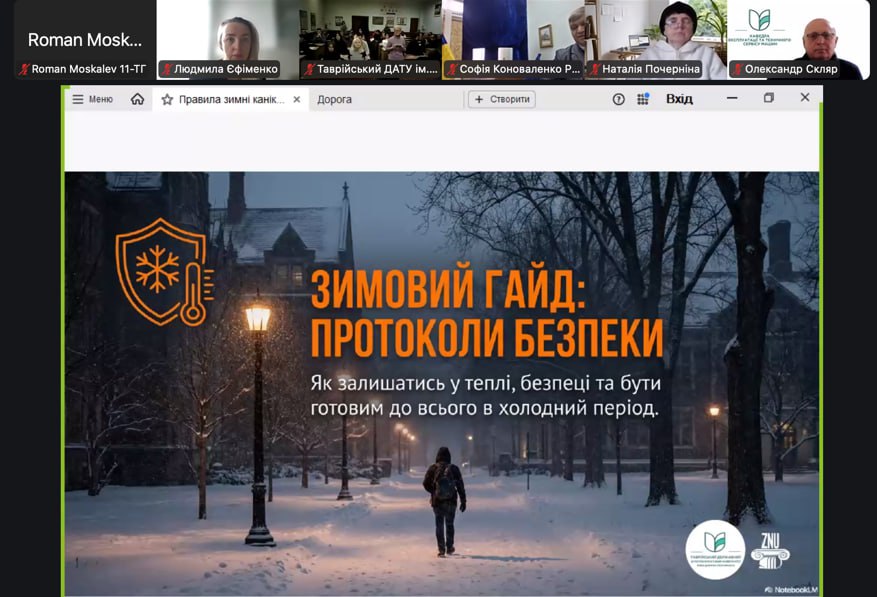Click muted mic icon for Софія Коноваленко
The height and width of the screenshot is (597, 877).
[452, 69]
